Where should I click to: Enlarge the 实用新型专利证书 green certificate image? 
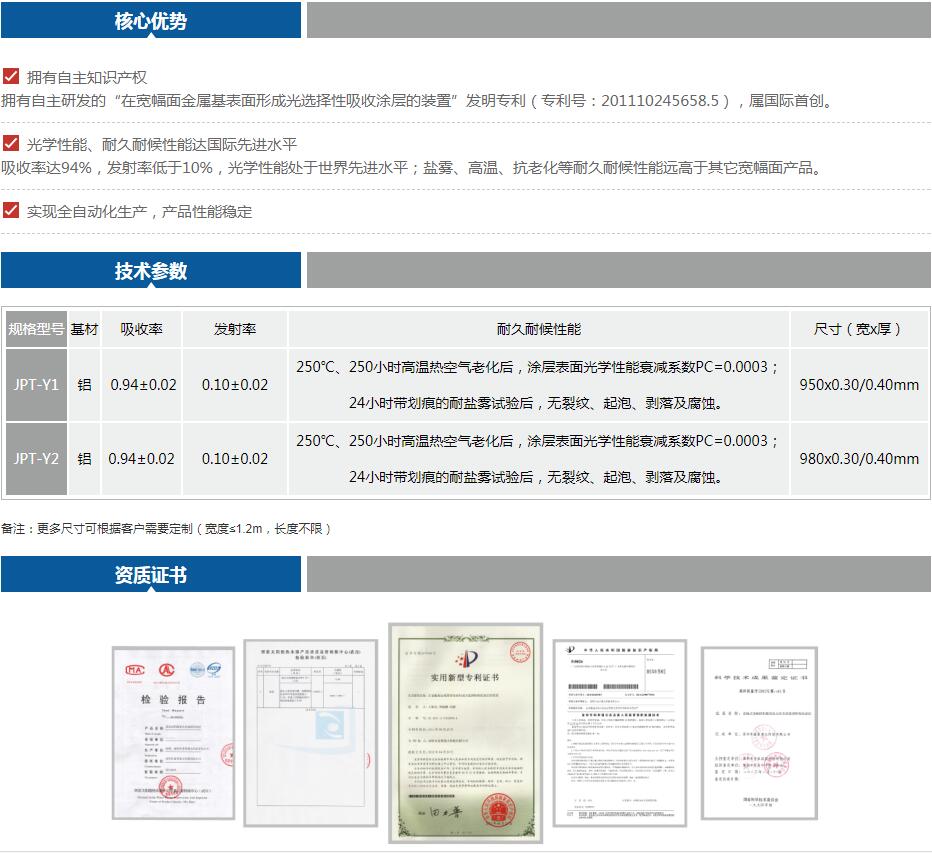point(465,733)
